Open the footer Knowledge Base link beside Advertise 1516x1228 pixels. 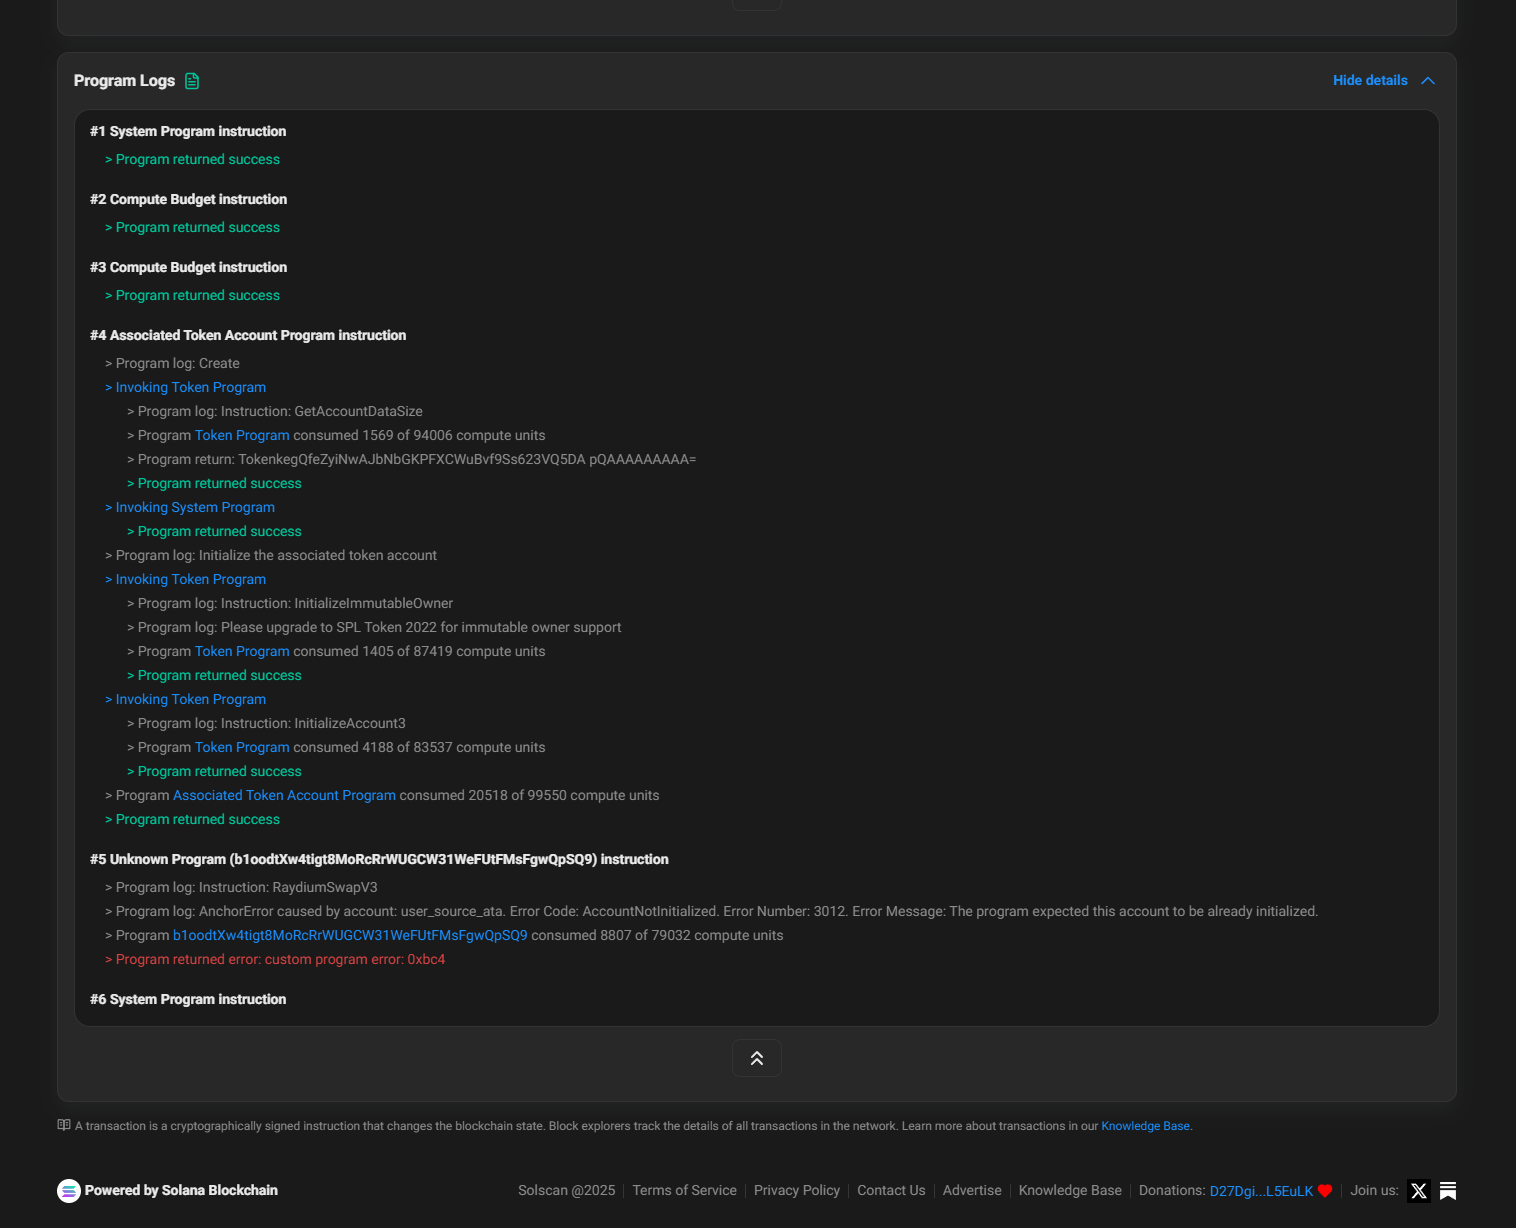coord(1070,1191)
